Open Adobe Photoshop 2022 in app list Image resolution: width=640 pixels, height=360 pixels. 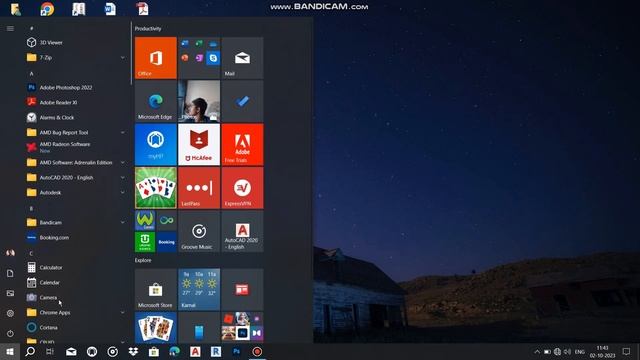(76, 87)
